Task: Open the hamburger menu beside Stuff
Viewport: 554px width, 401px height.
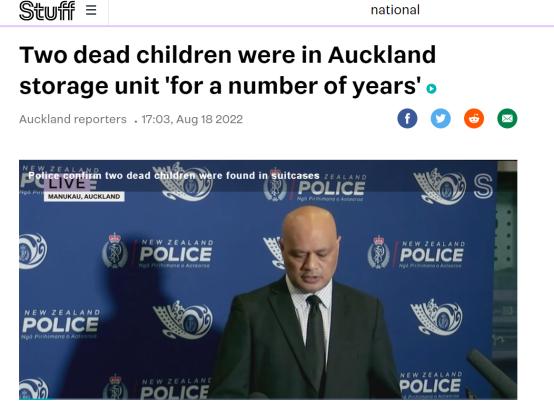Action: 91,10
